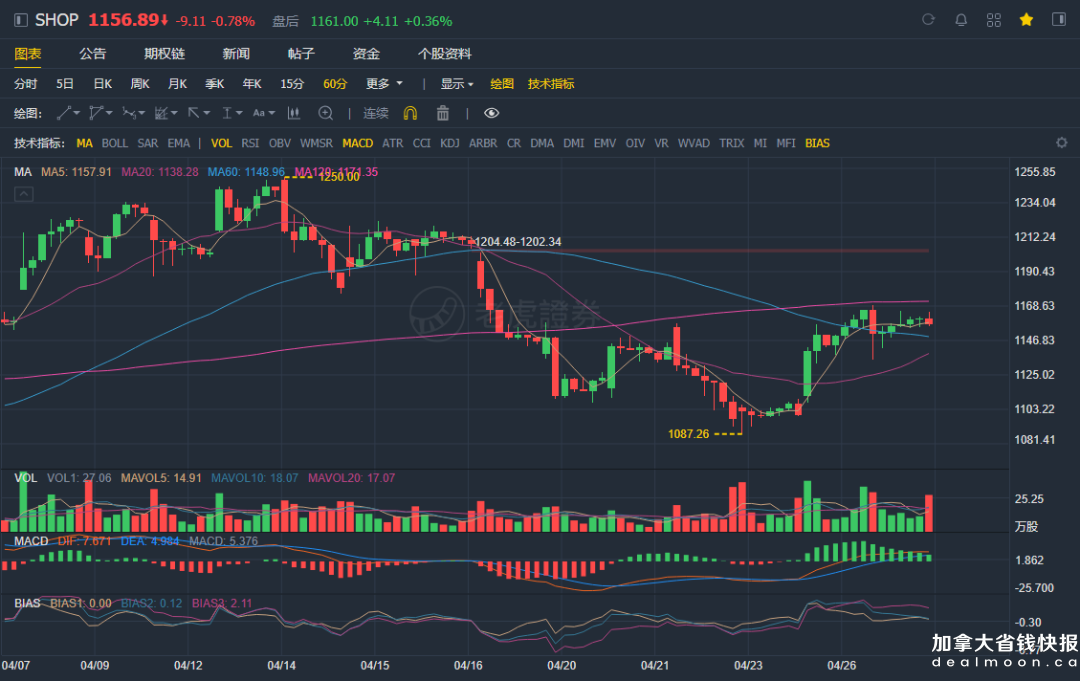The width and height of the screenshot is (1080, 681).
Task: Click the magnifier zoom-in drawing tool
Action: 325,113
